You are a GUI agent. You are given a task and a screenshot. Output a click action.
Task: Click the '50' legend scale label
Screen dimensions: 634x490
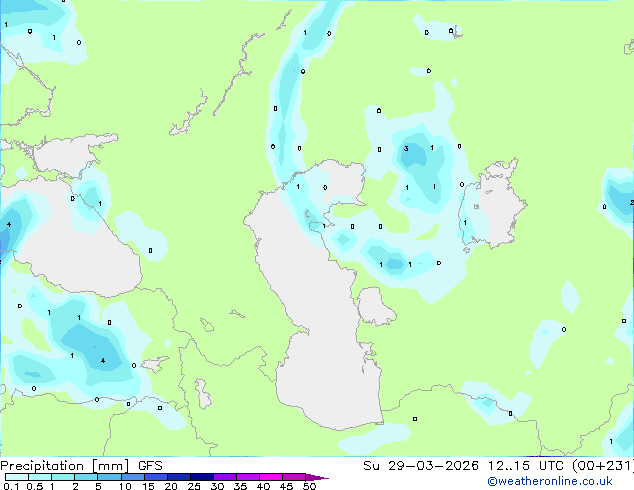point(309,486)
